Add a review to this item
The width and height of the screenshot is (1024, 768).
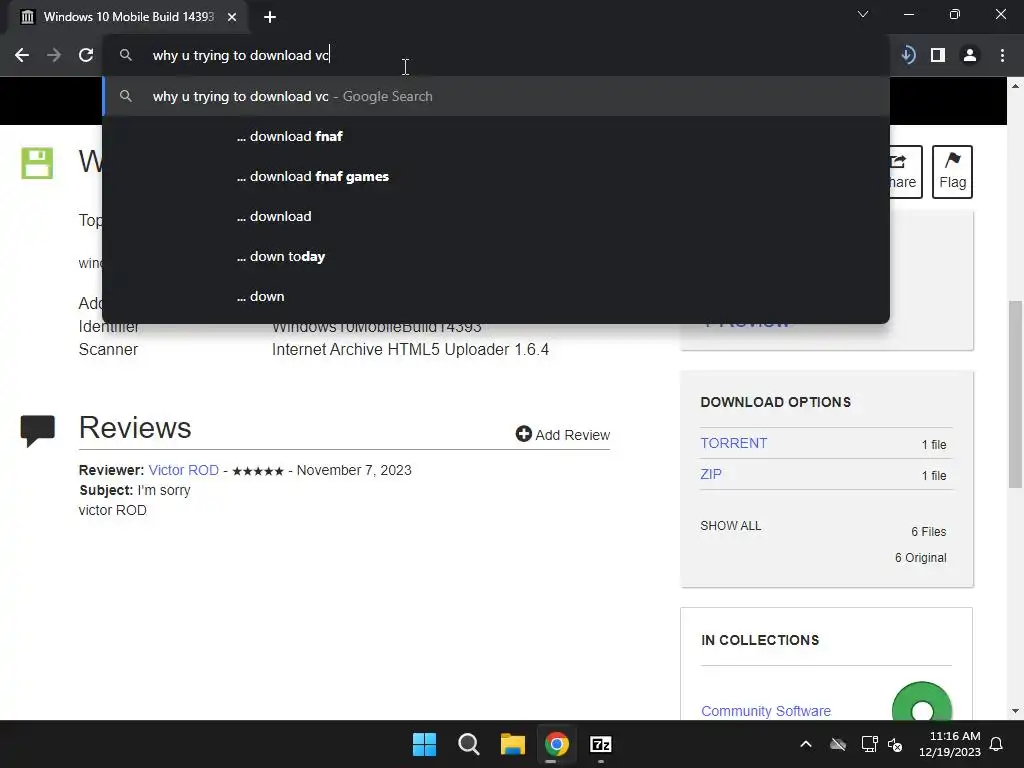click(562, 434)
